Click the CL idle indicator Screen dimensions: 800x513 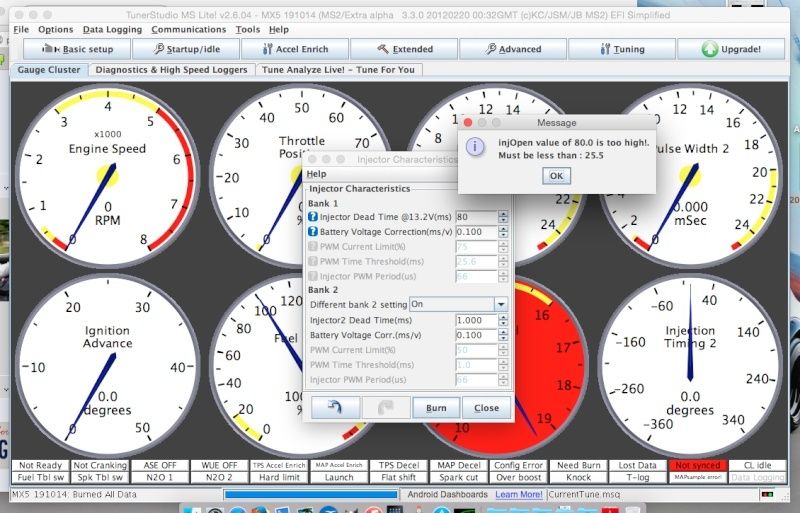(x=758, y=465)
